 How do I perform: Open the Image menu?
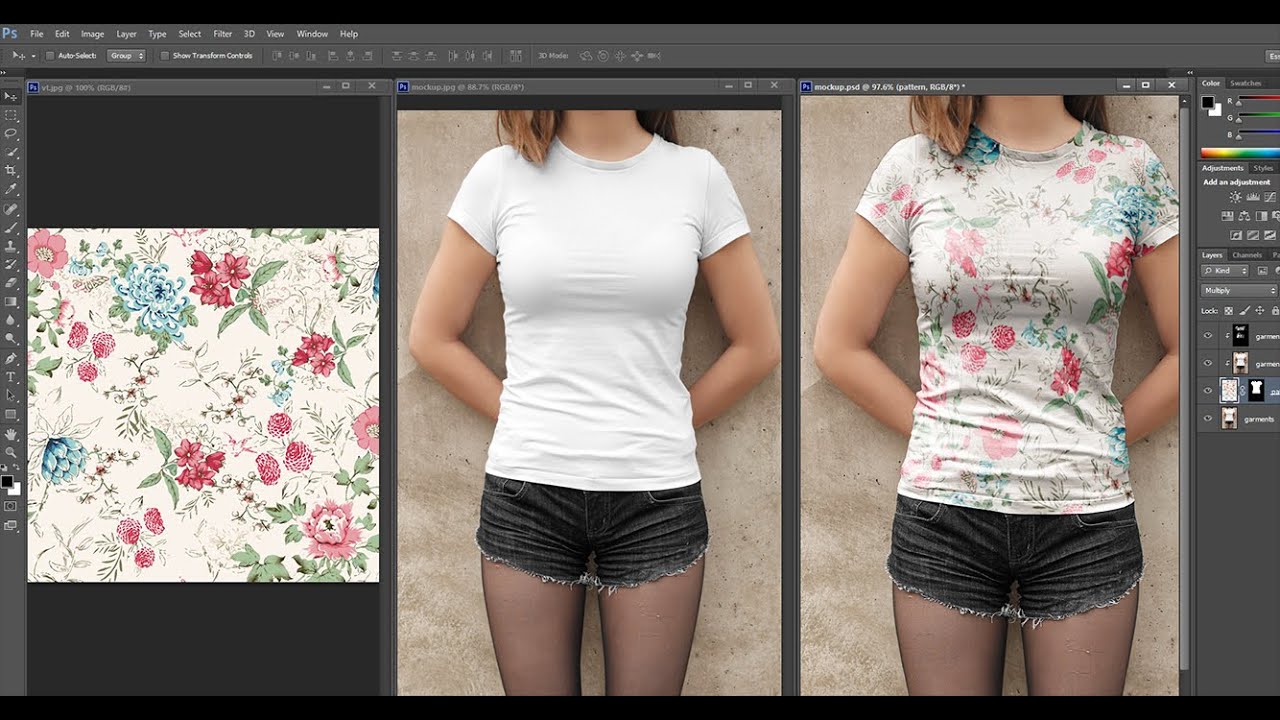click(92, 34)
